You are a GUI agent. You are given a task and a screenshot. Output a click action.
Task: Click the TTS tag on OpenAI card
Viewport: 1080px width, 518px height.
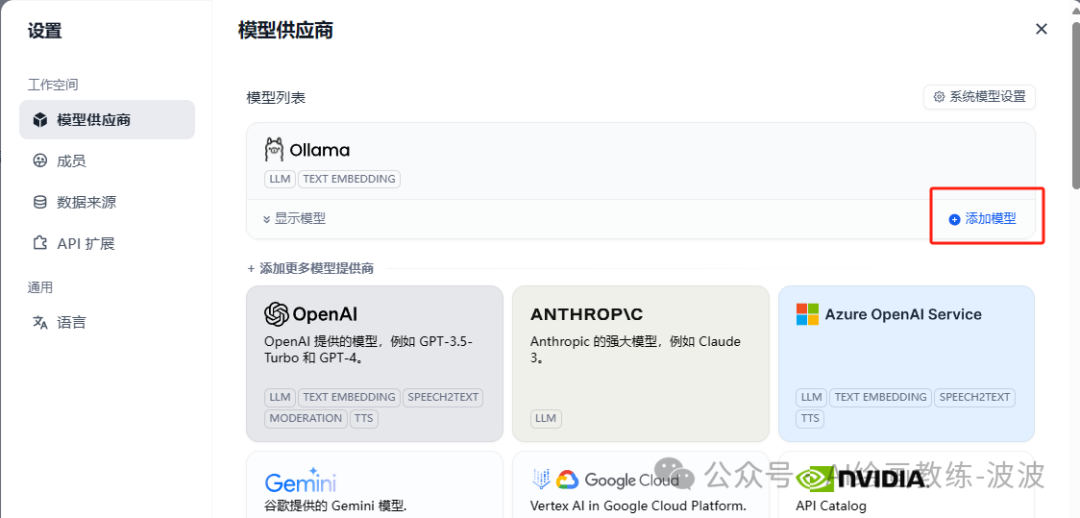coord(364,418)
